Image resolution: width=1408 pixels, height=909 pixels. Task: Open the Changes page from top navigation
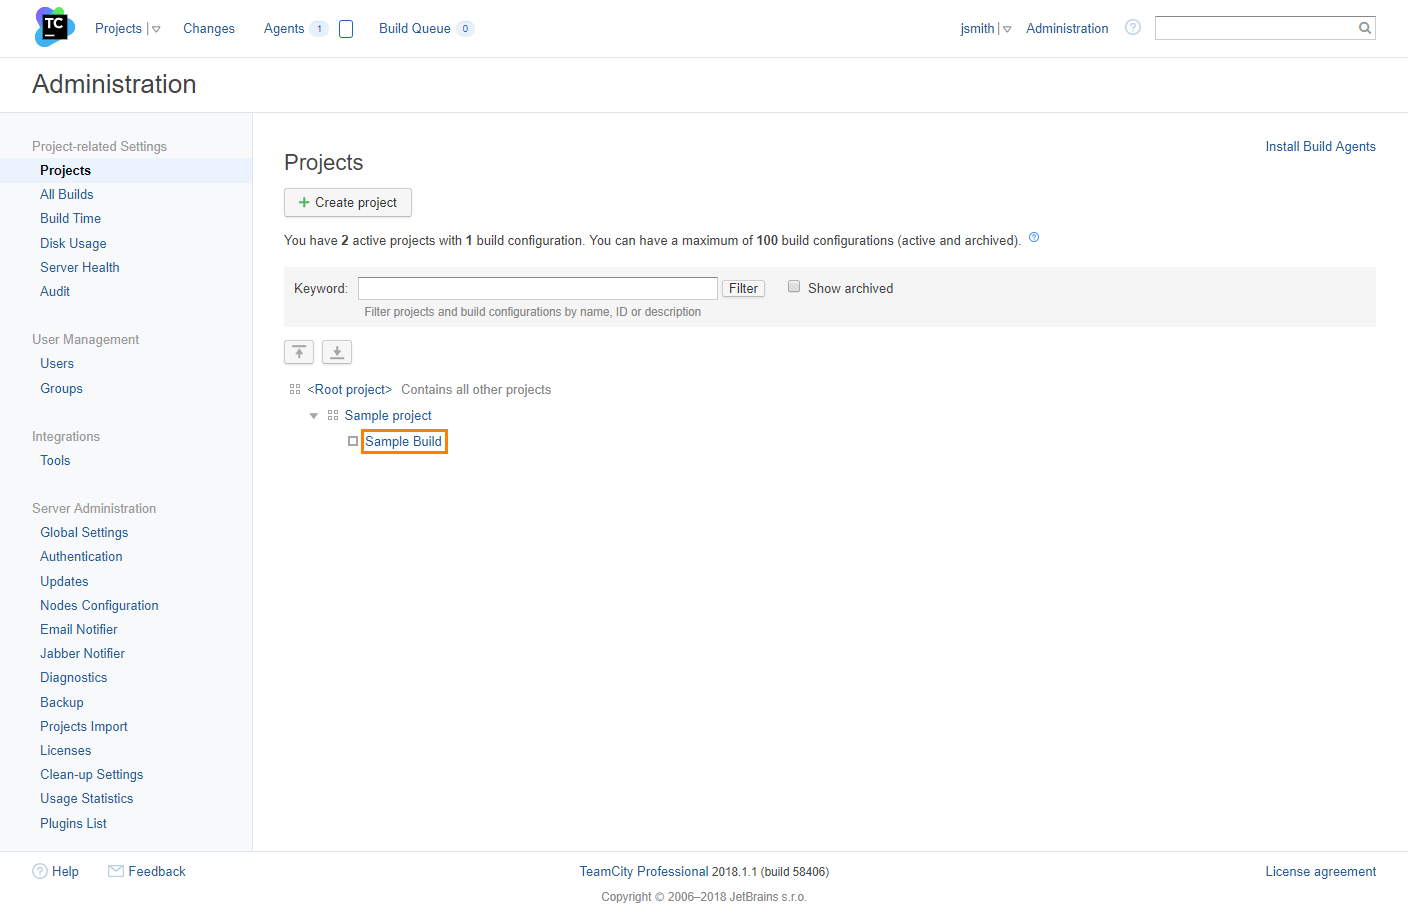coord(208,28)
